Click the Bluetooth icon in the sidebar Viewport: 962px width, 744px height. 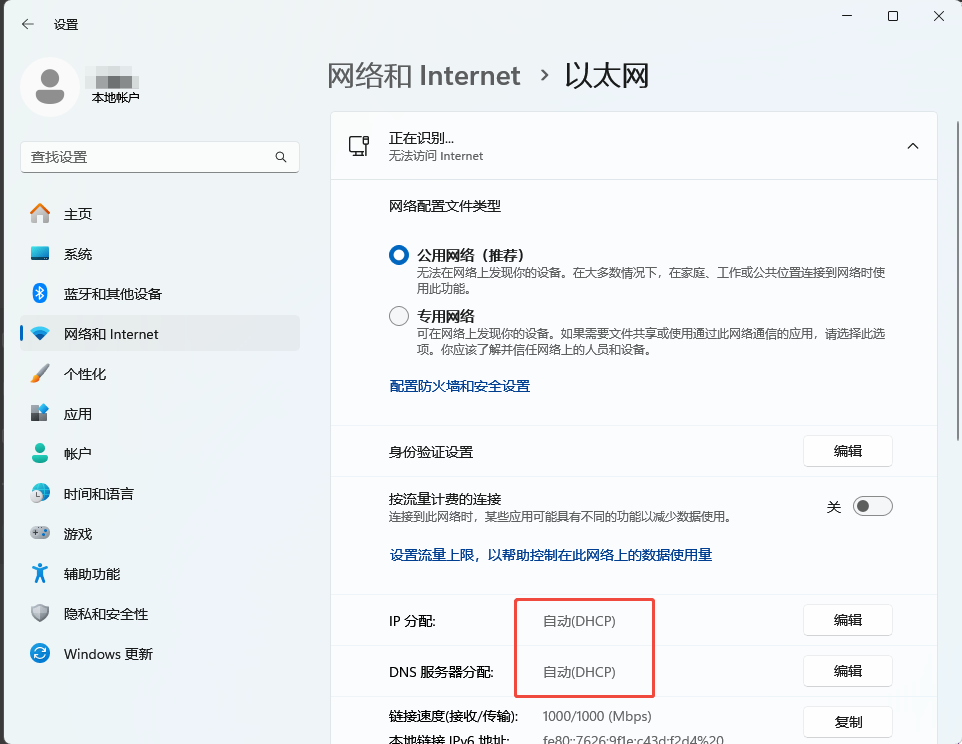coord(40,293)
